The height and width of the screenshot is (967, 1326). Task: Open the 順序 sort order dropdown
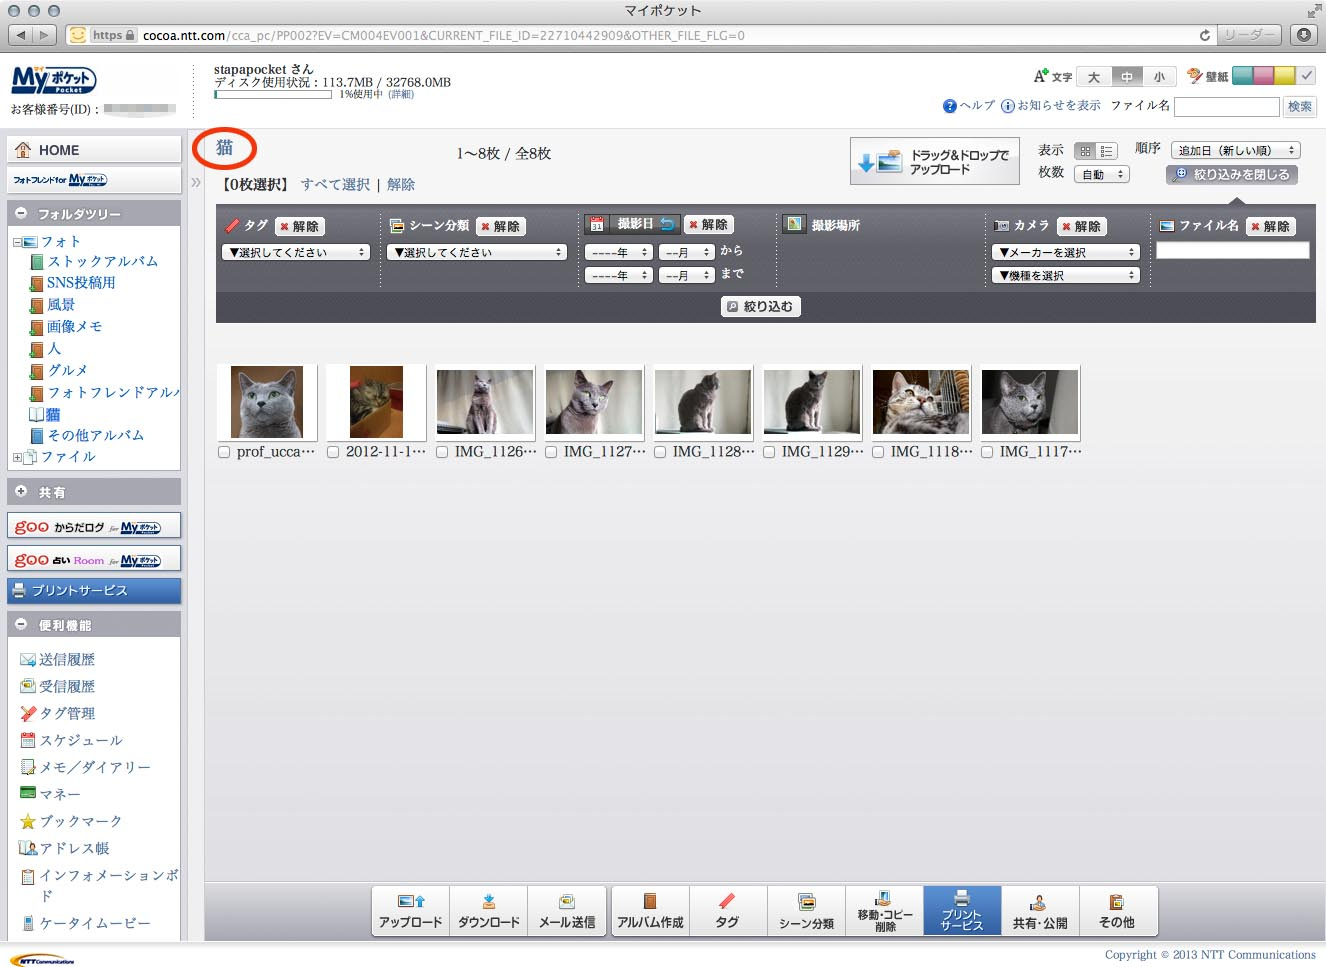[1236, 151]
